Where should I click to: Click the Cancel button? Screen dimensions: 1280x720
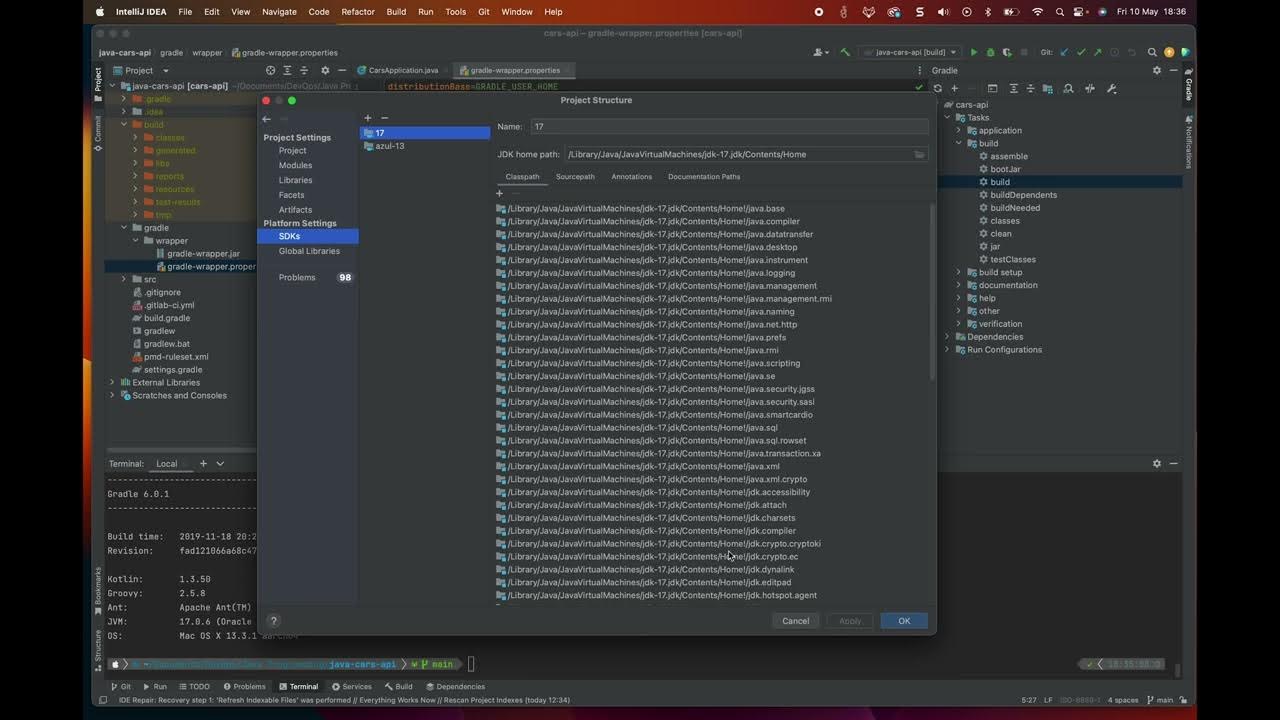[x=796, y=621]
